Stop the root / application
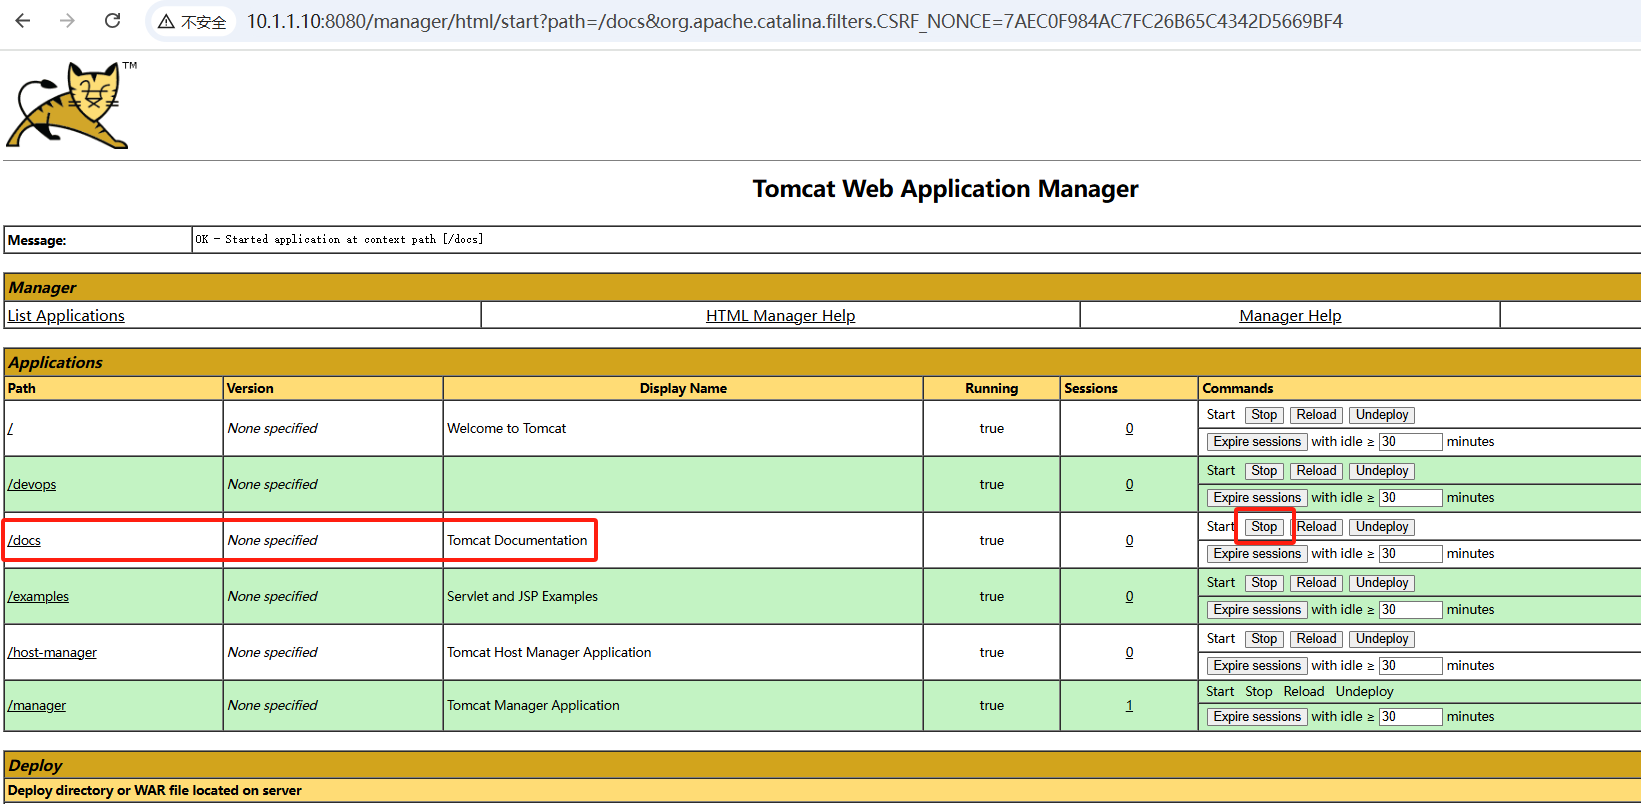 tap(1264, 415)
